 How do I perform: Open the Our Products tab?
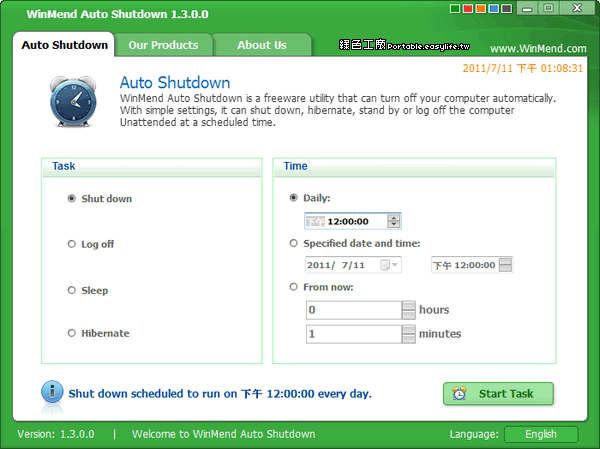pos(163,45)
